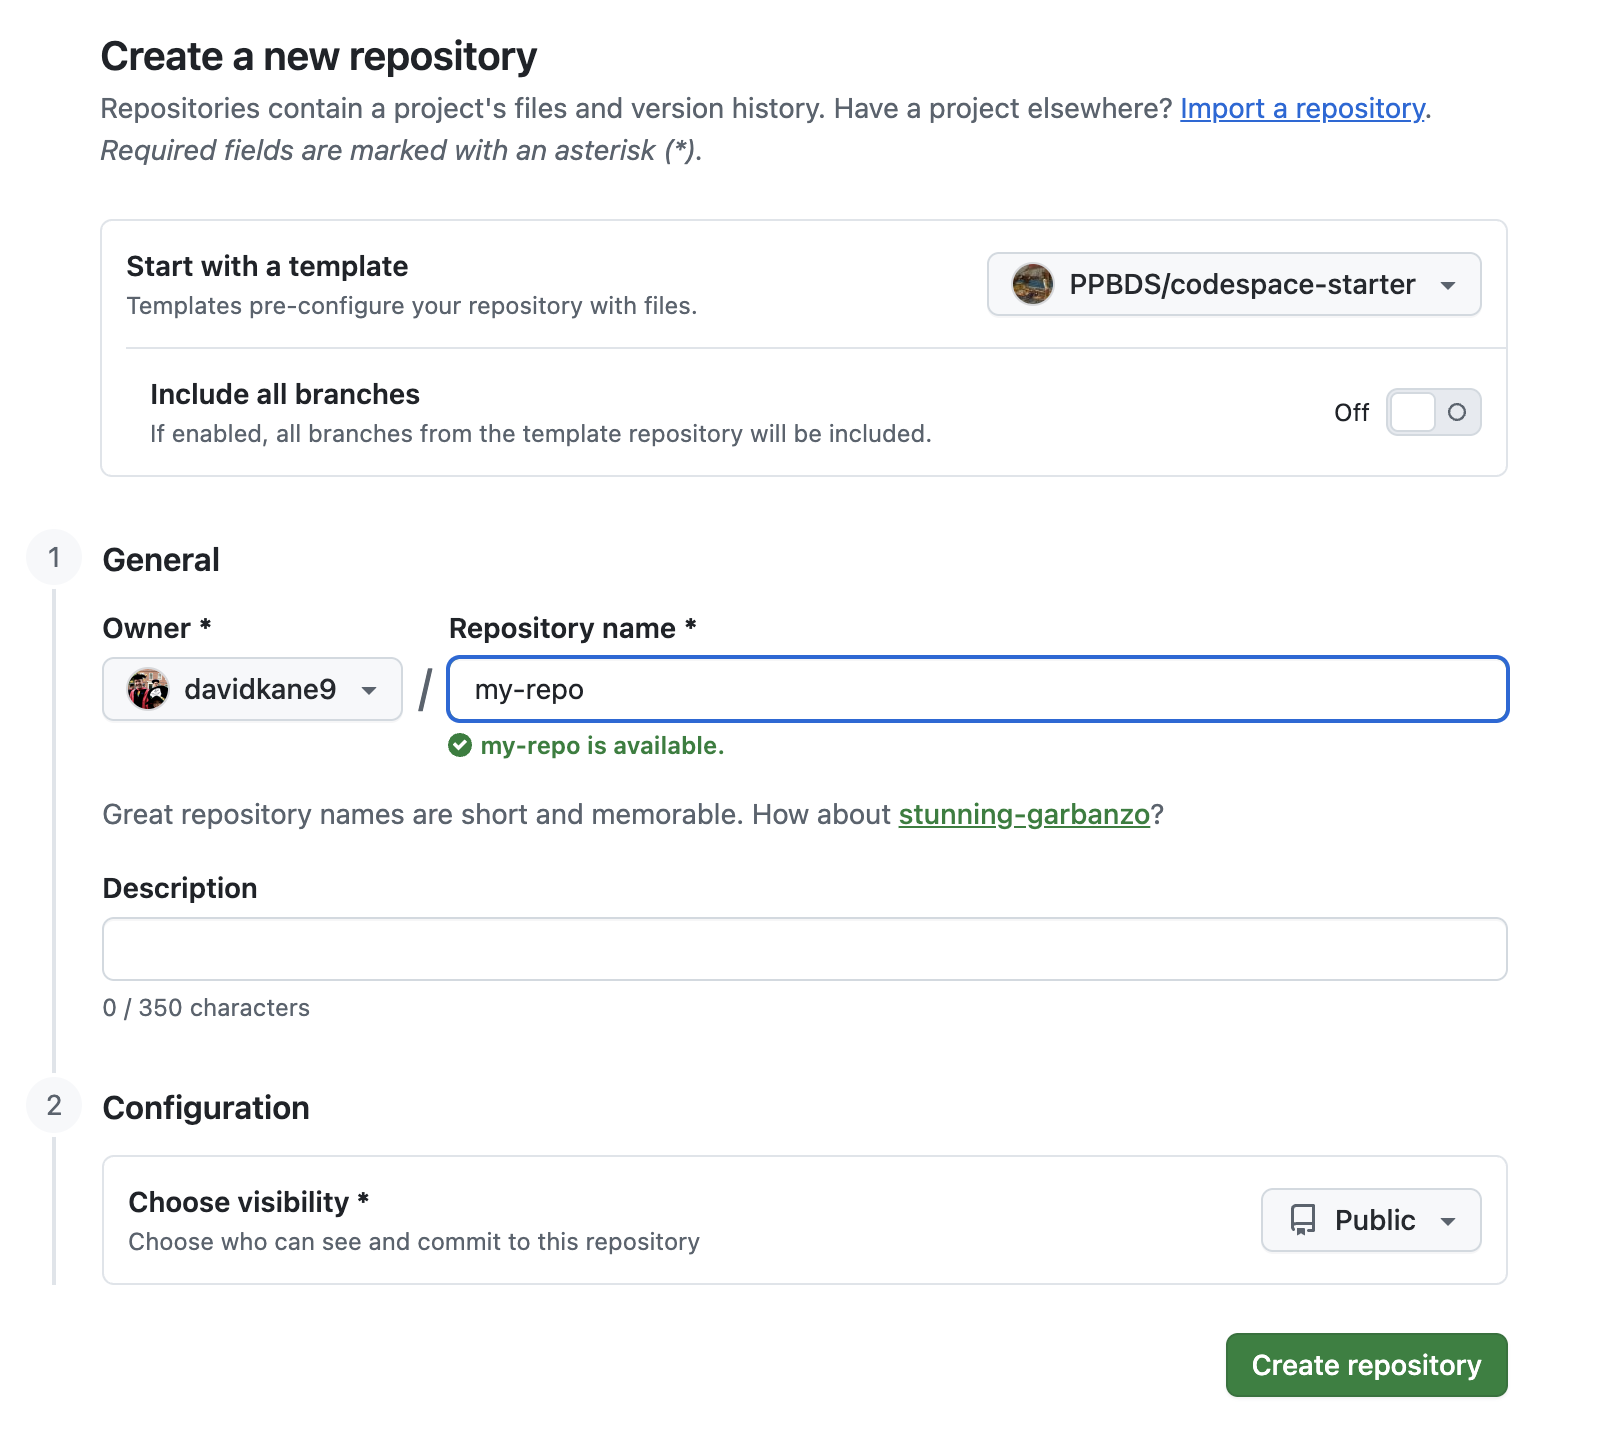The height and width of the screenshot is (1434, 1608).
Task: Click the Off label beside the toggle
Action: [1351, 413]
